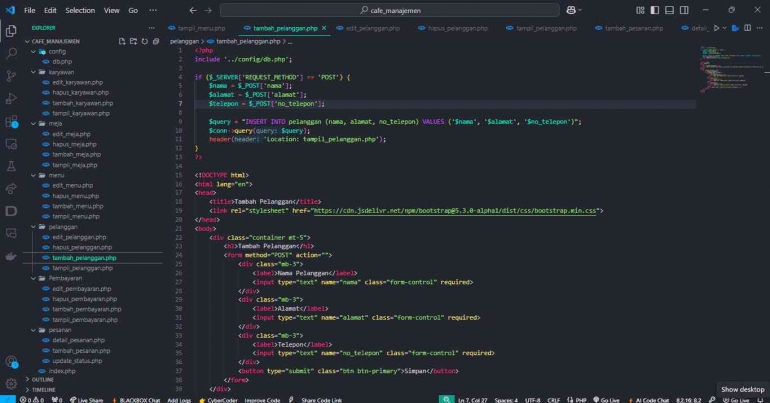Open the Search view in activity bar

click(x=11, y=53)
